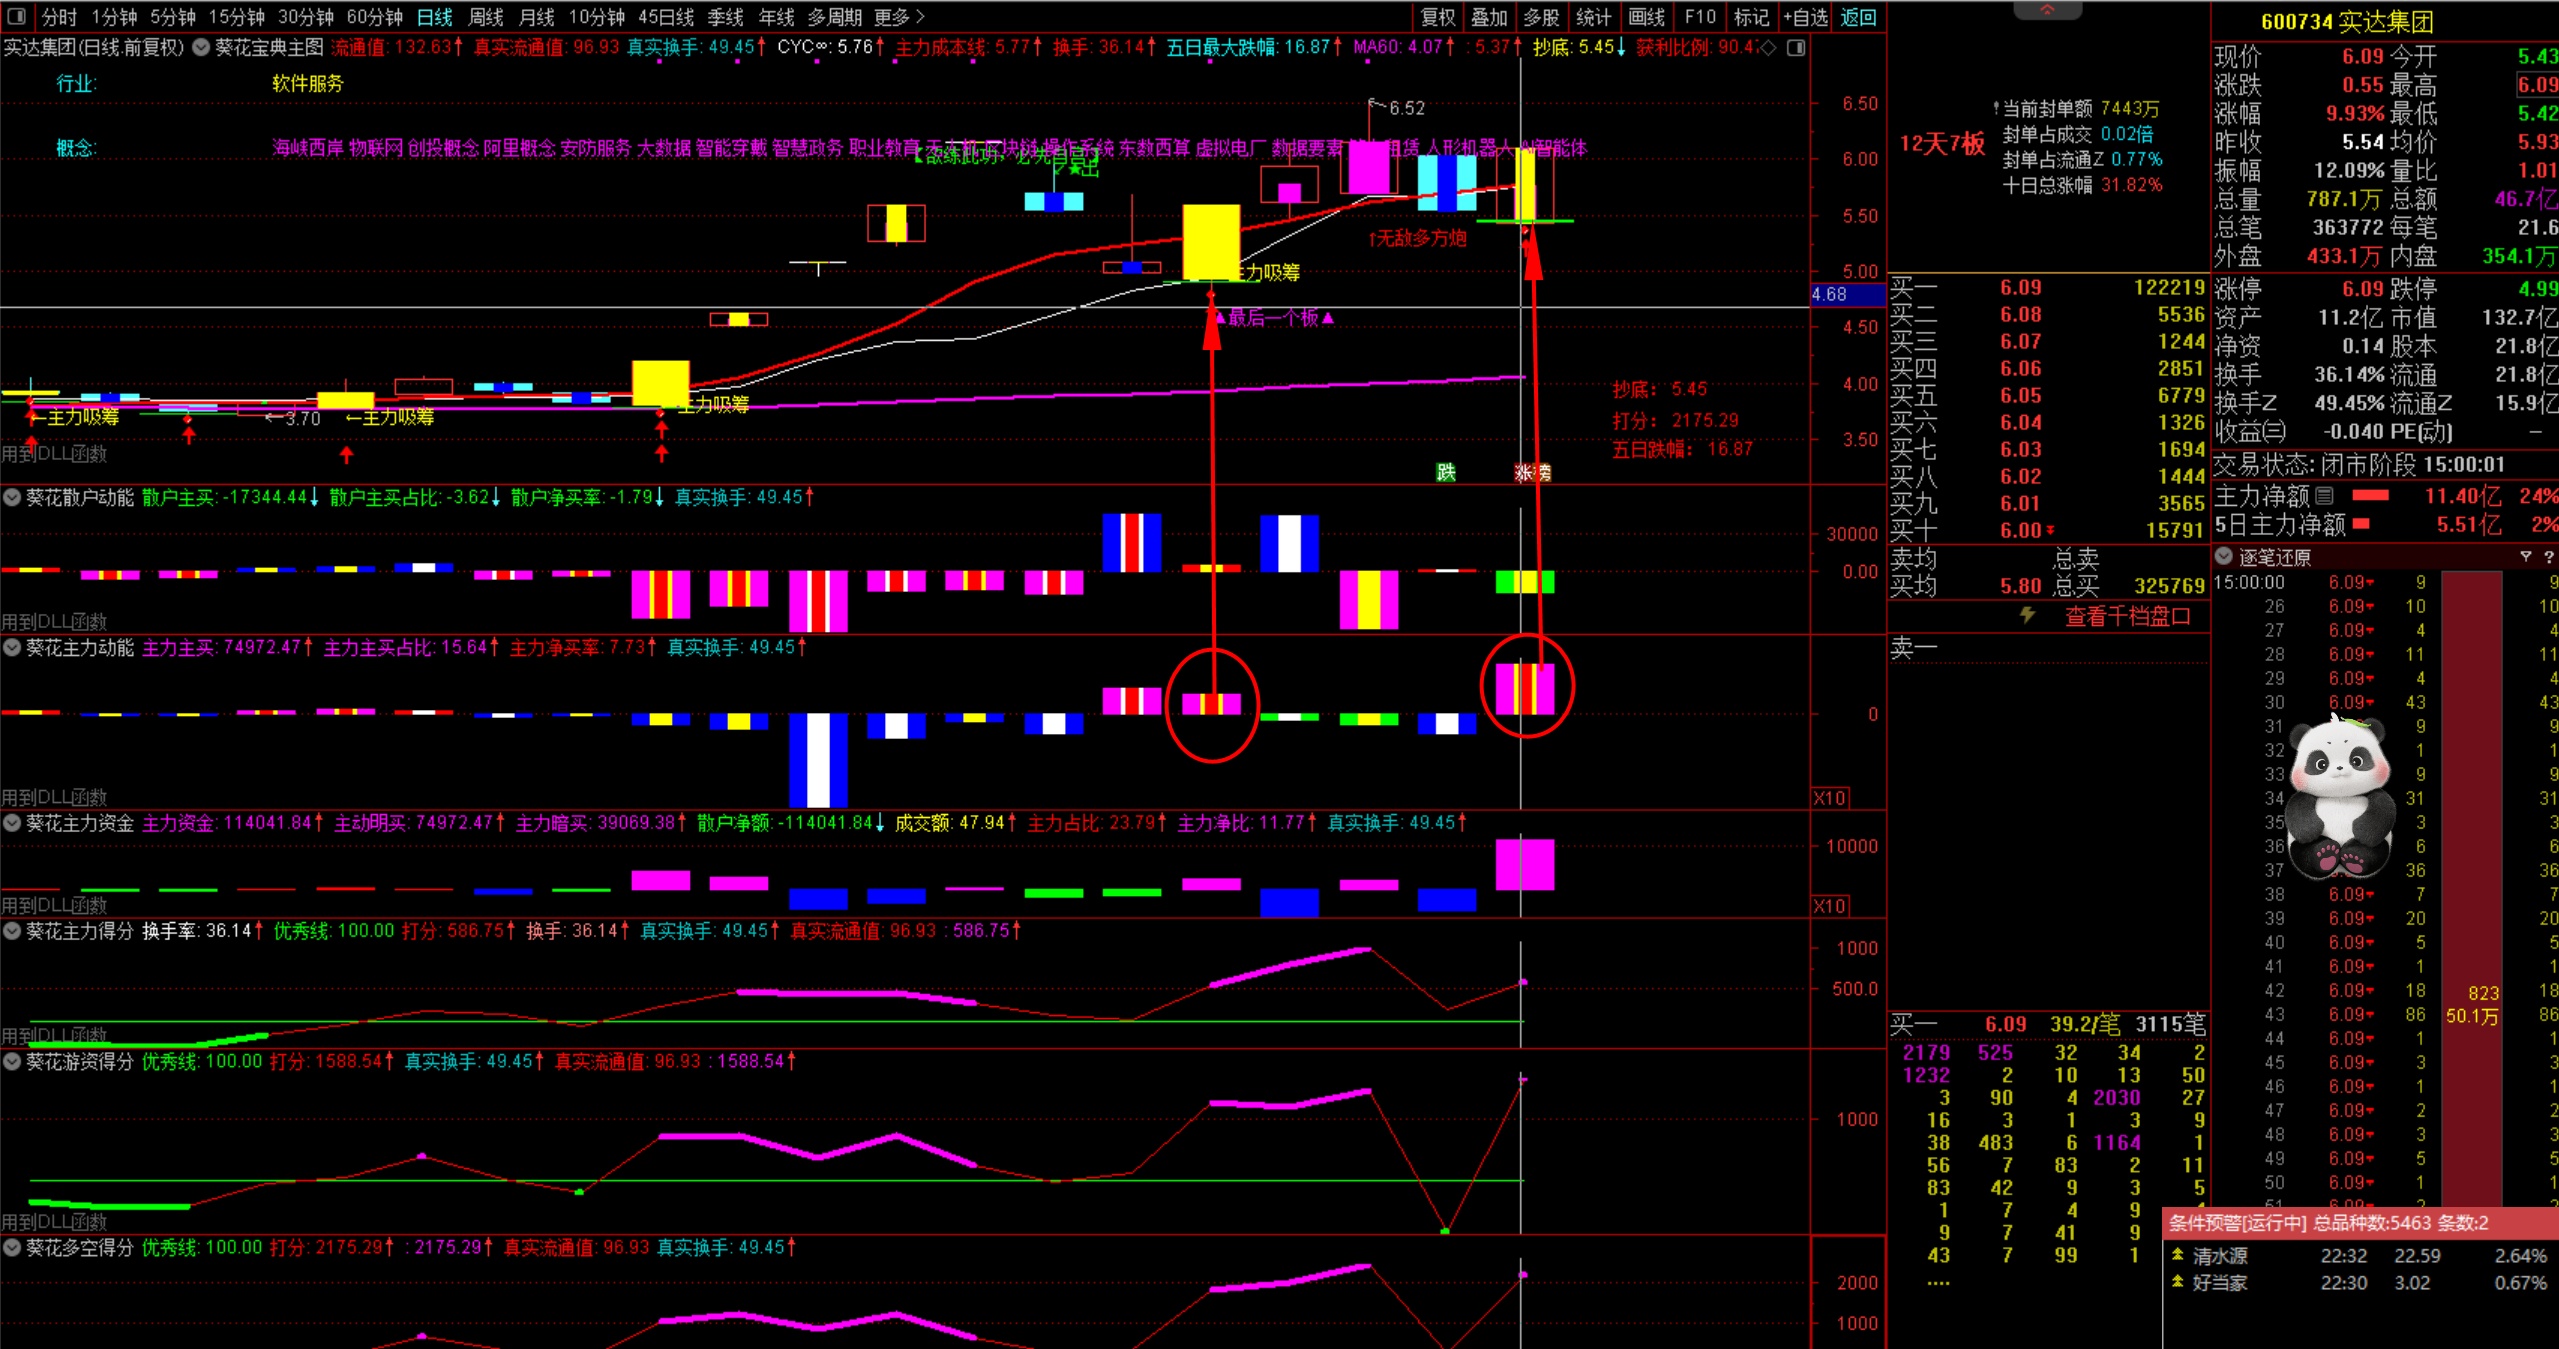The height and width of the screenshot is (1349, 2559).
Task: Open 查看千档盘口 link
Action: pyautogui.click(x=2127, y=616)
